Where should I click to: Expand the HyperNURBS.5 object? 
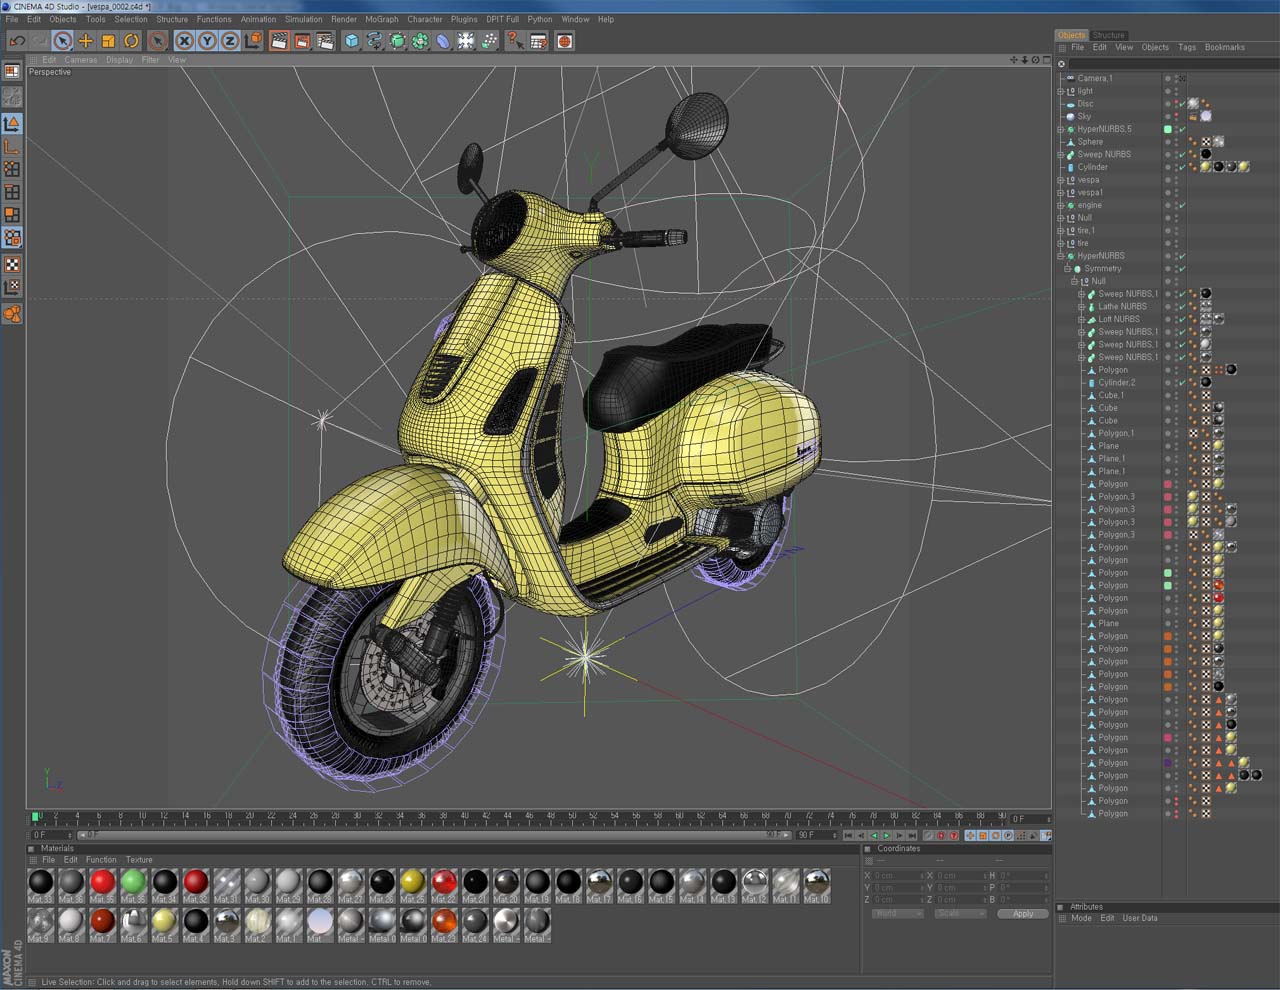pyautogui.click(x=1061, y=129)
